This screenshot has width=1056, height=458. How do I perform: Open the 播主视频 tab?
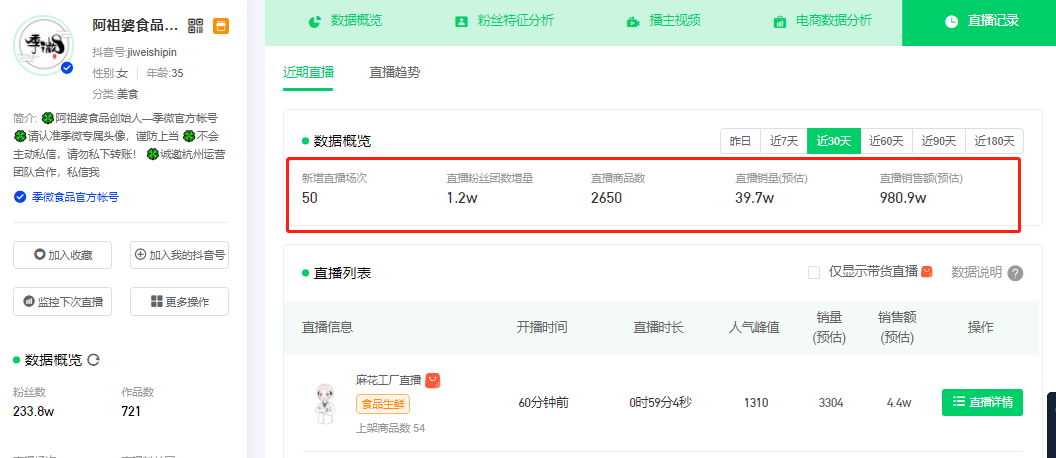point(663,21)
